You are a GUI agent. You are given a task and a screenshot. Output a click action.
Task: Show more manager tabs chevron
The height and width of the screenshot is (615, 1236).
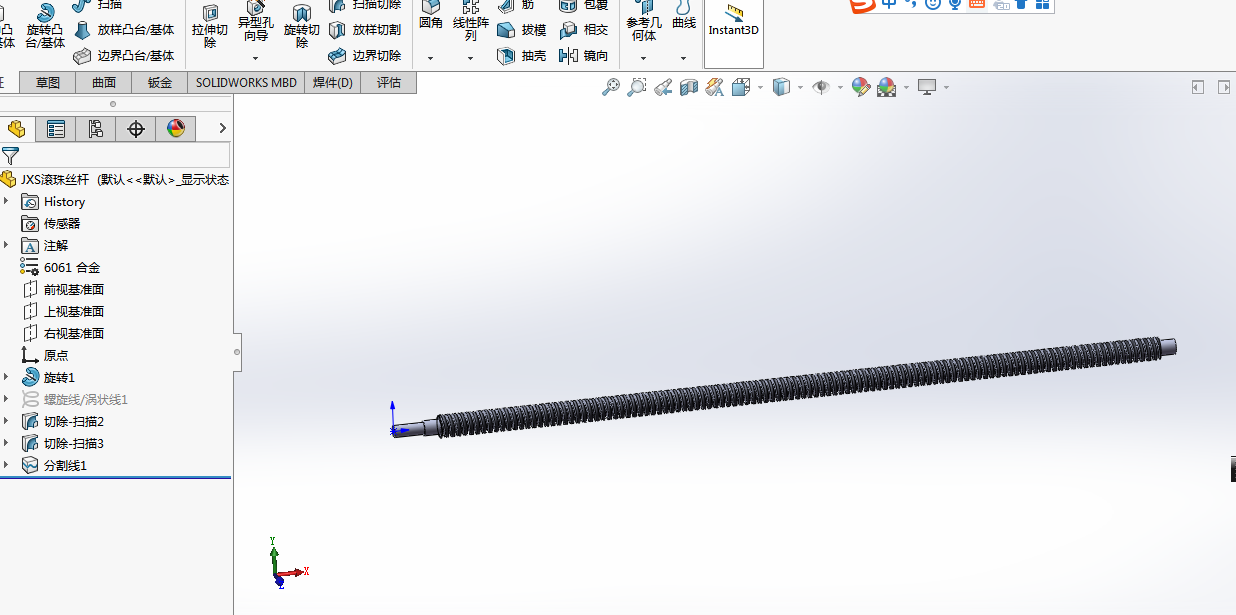pos(222,128)
